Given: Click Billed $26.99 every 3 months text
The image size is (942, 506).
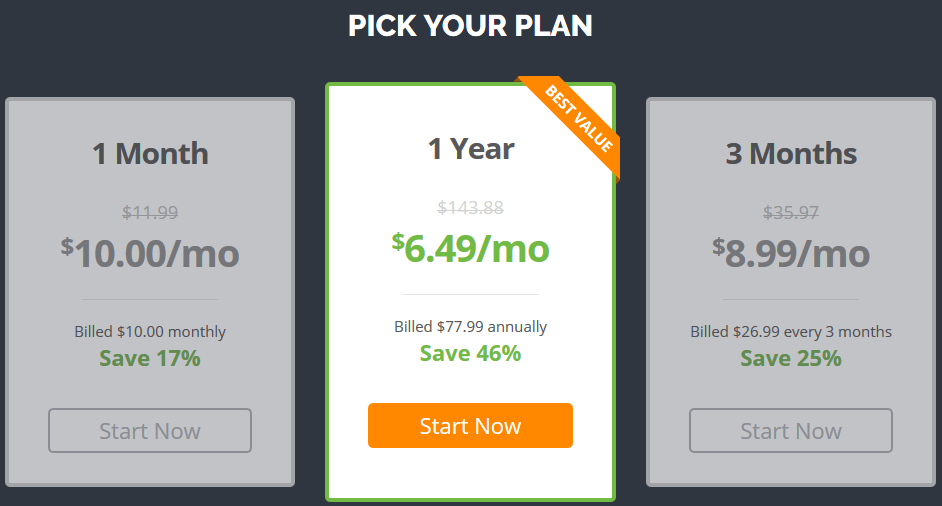Looking at the screenshot, I should tap(791, 332).
